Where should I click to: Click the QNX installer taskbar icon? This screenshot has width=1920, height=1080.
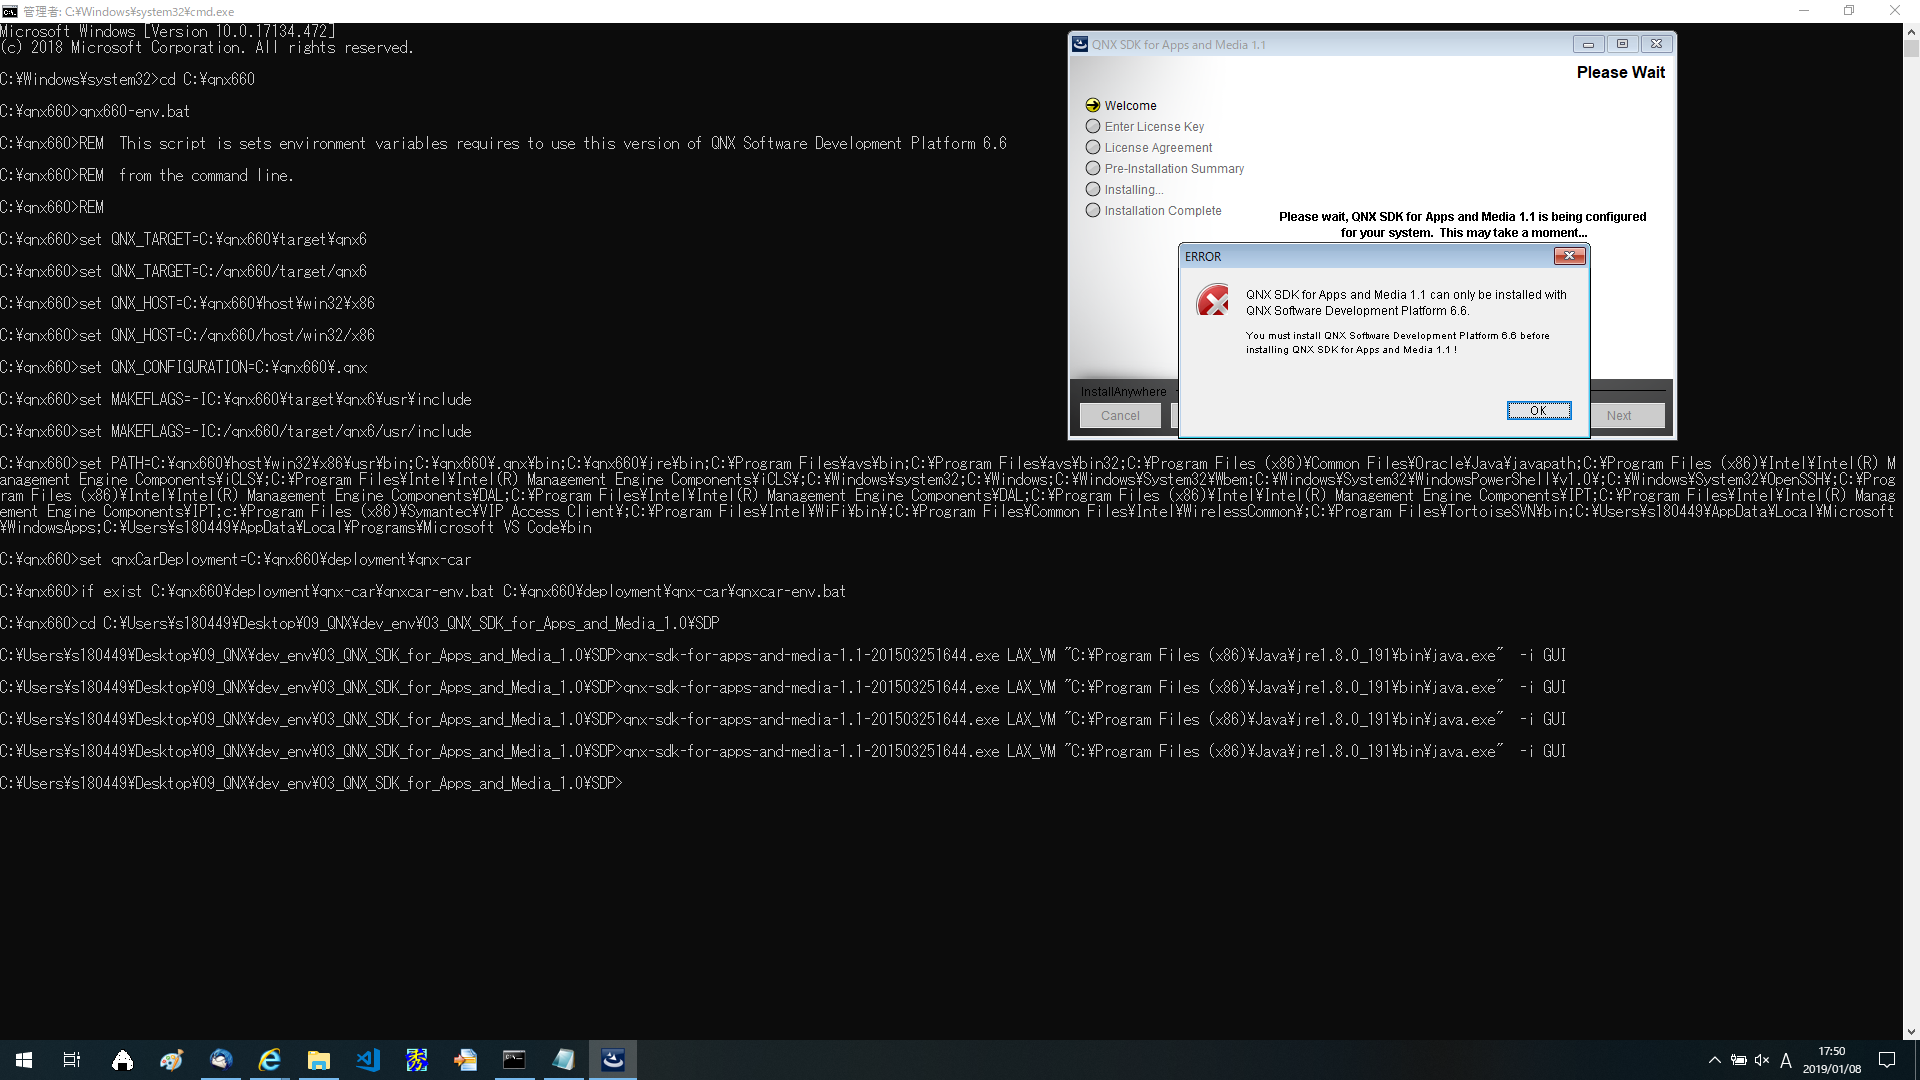(613, 1060)
